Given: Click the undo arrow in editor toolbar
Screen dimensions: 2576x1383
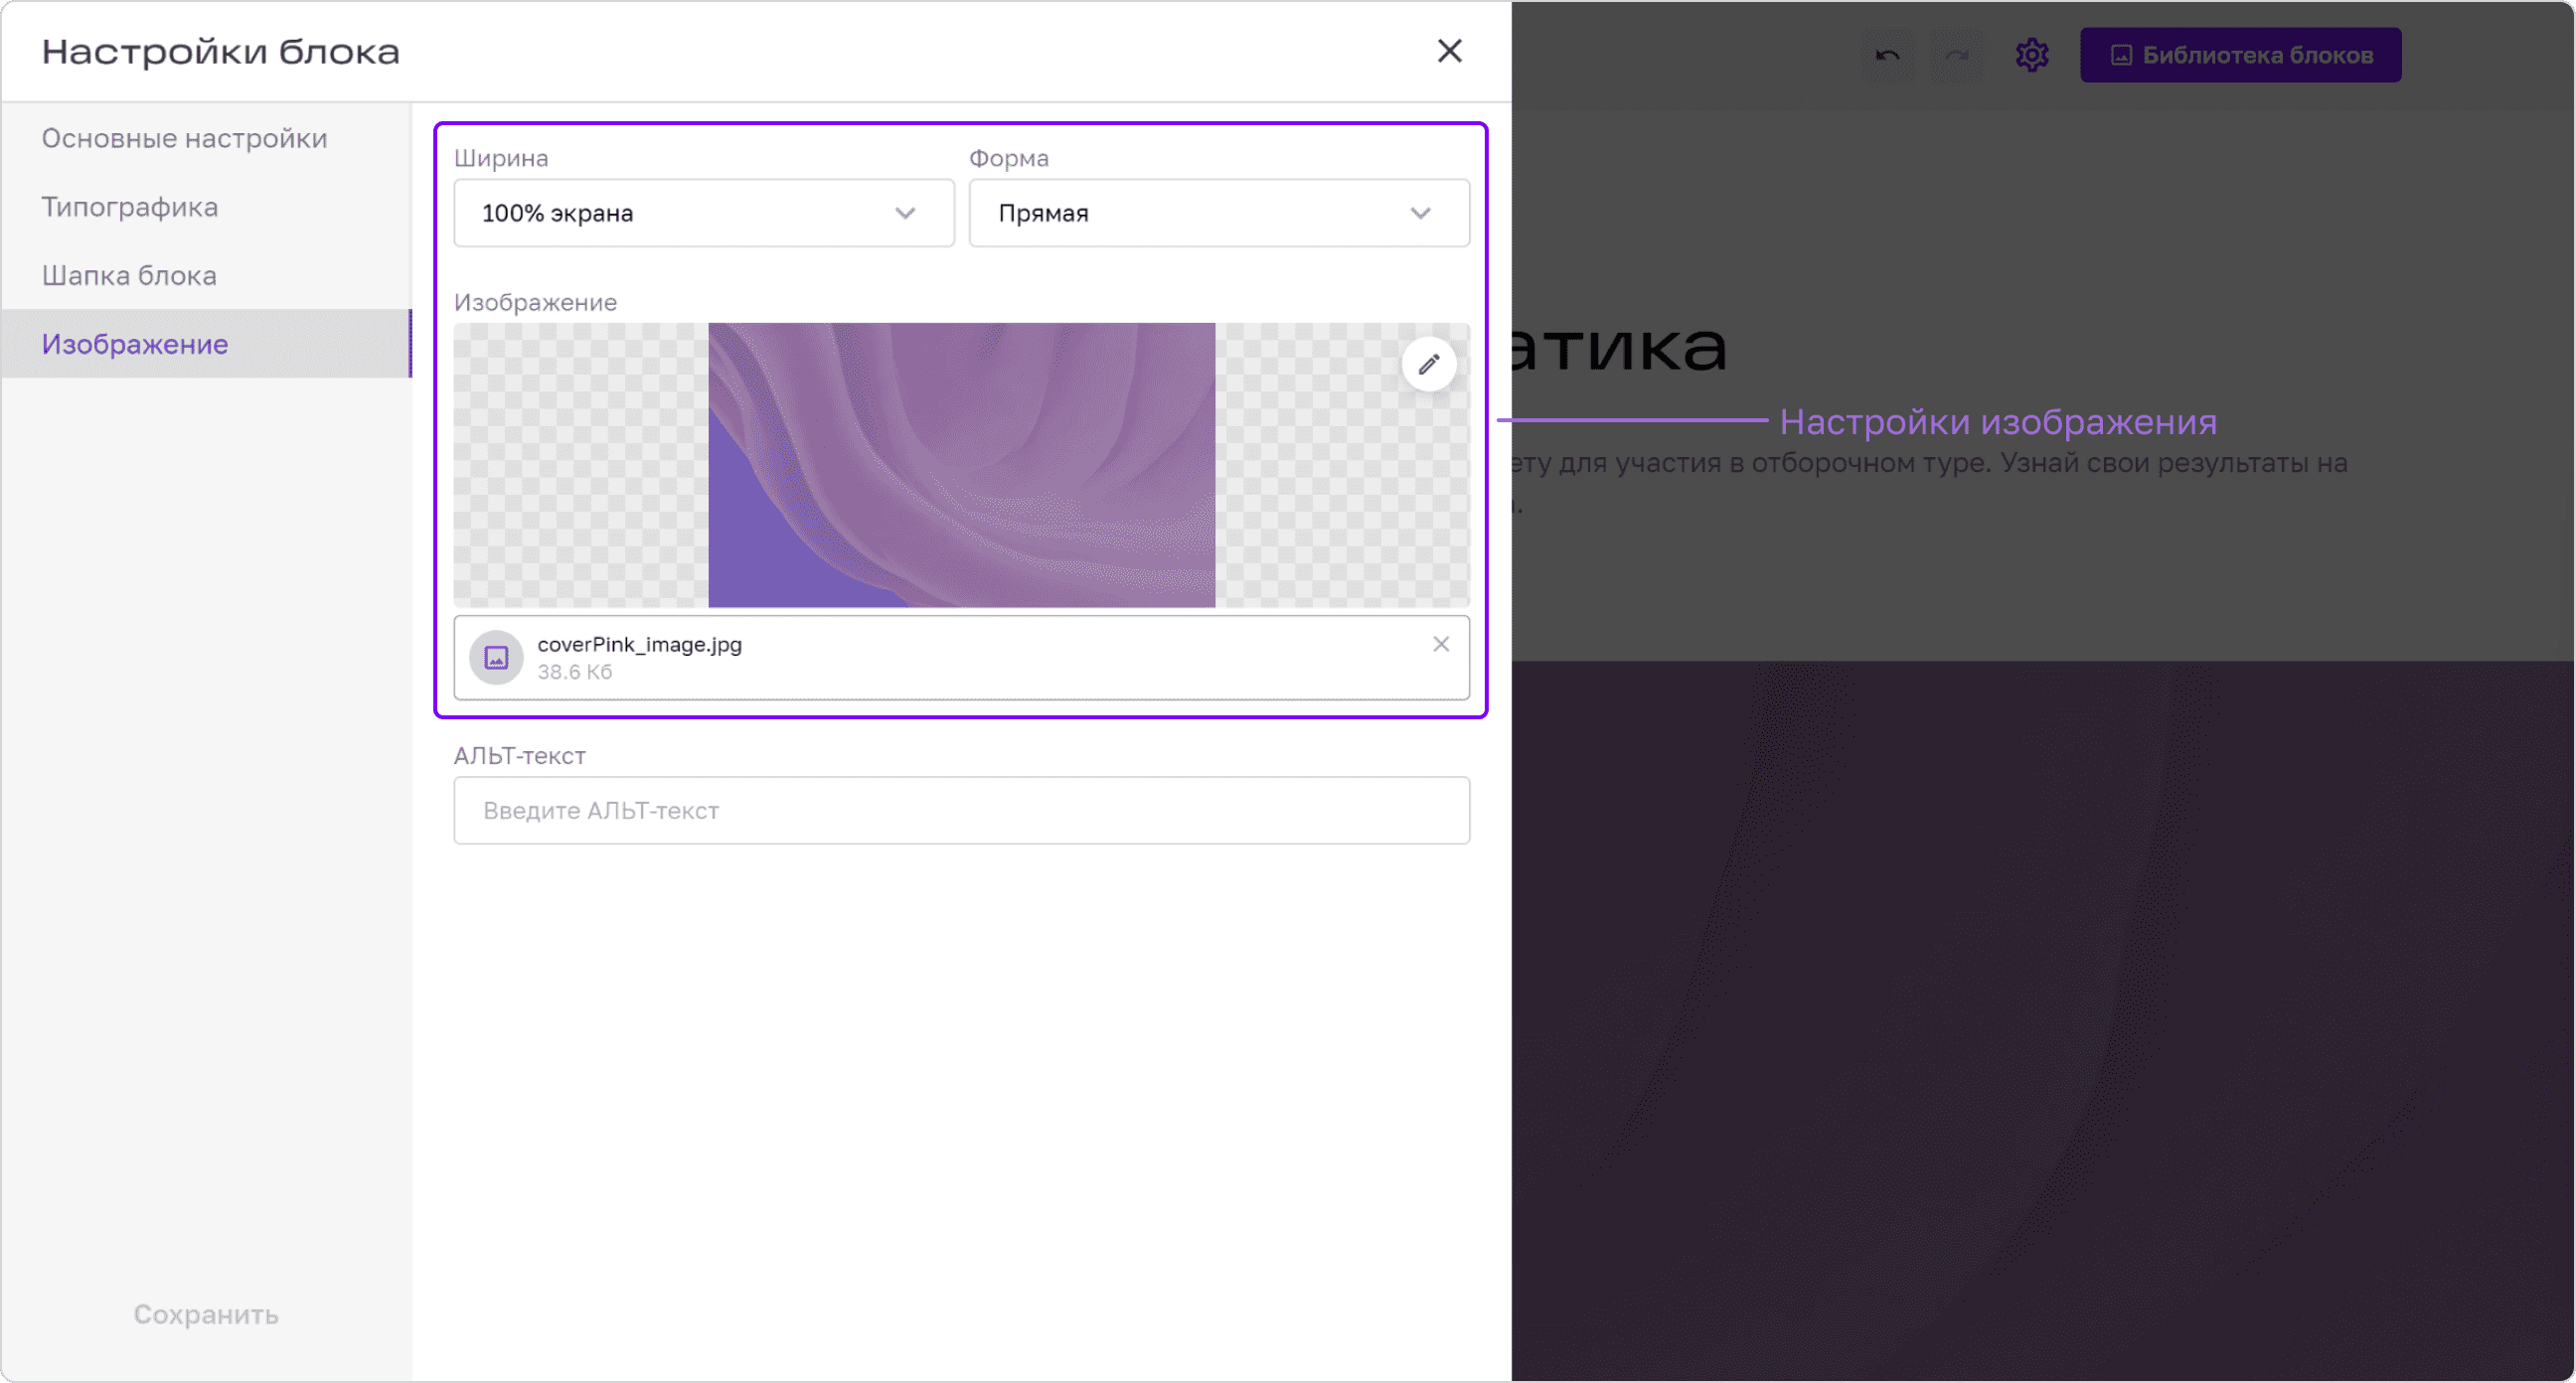Looking at the screenshot, I should 1887,55.
